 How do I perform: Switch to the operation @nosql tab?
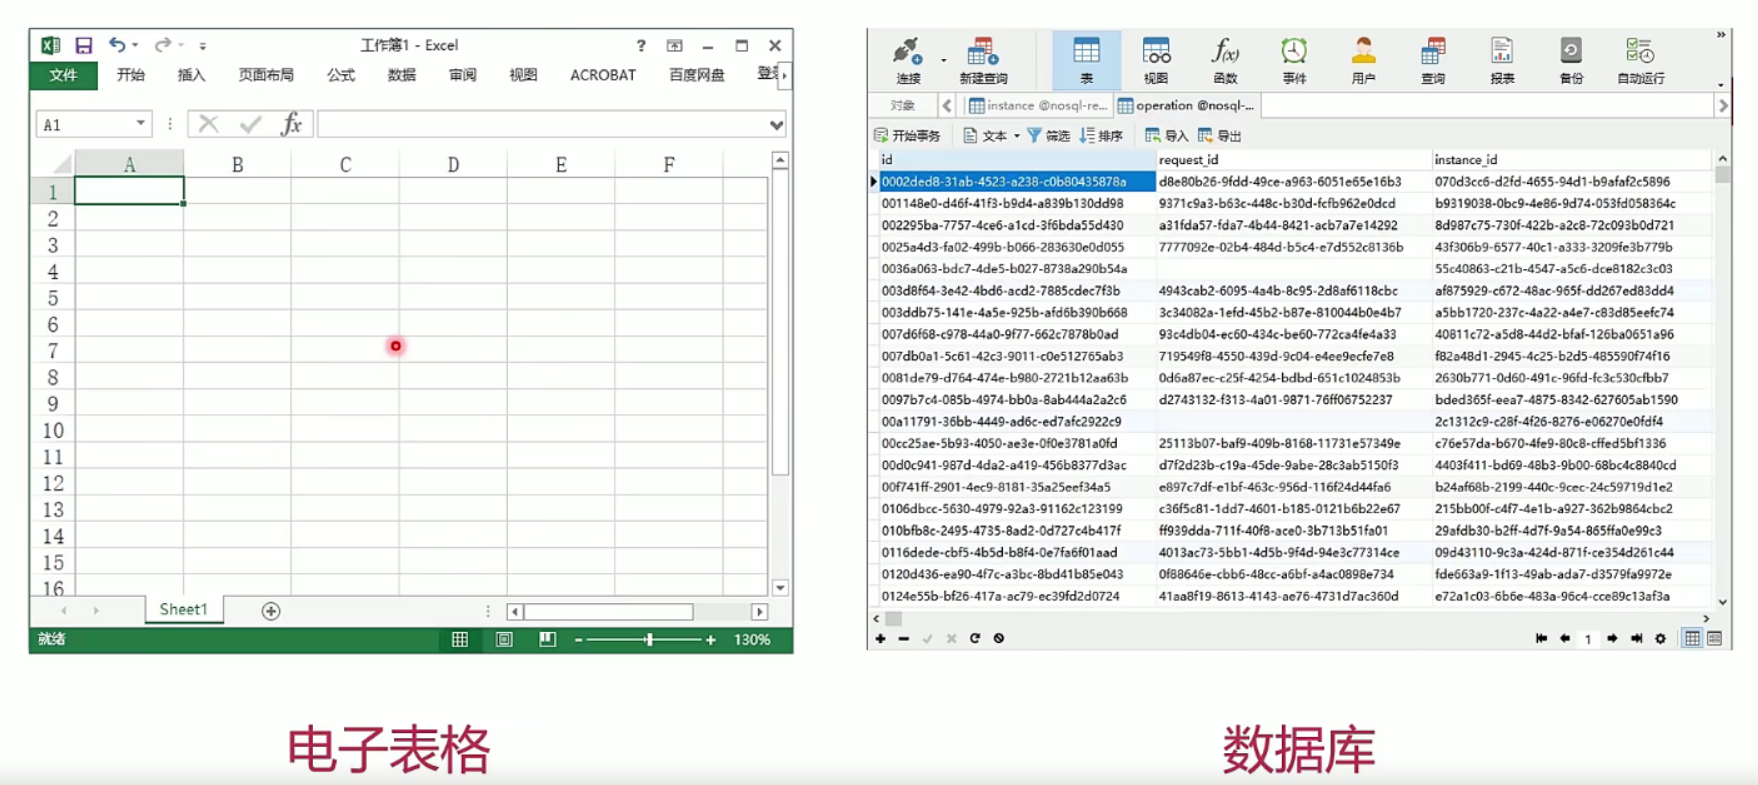pyautogui.click(x=1186, y=105)
